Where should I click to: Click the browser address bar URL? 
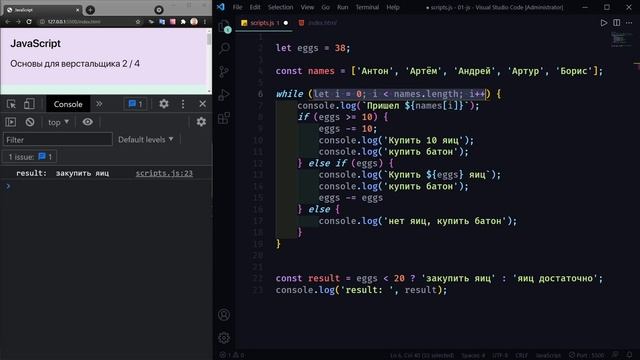pos(74,22)
